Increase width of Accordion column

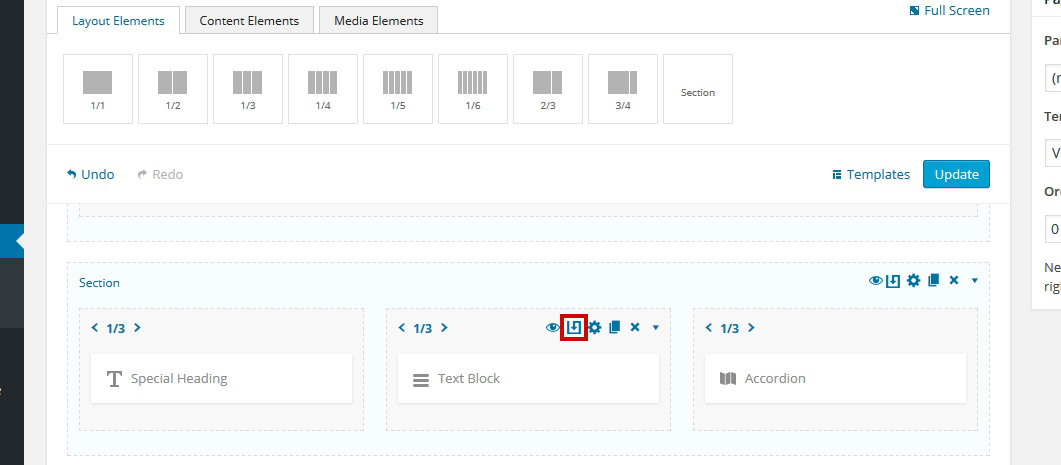coord(751,328)
